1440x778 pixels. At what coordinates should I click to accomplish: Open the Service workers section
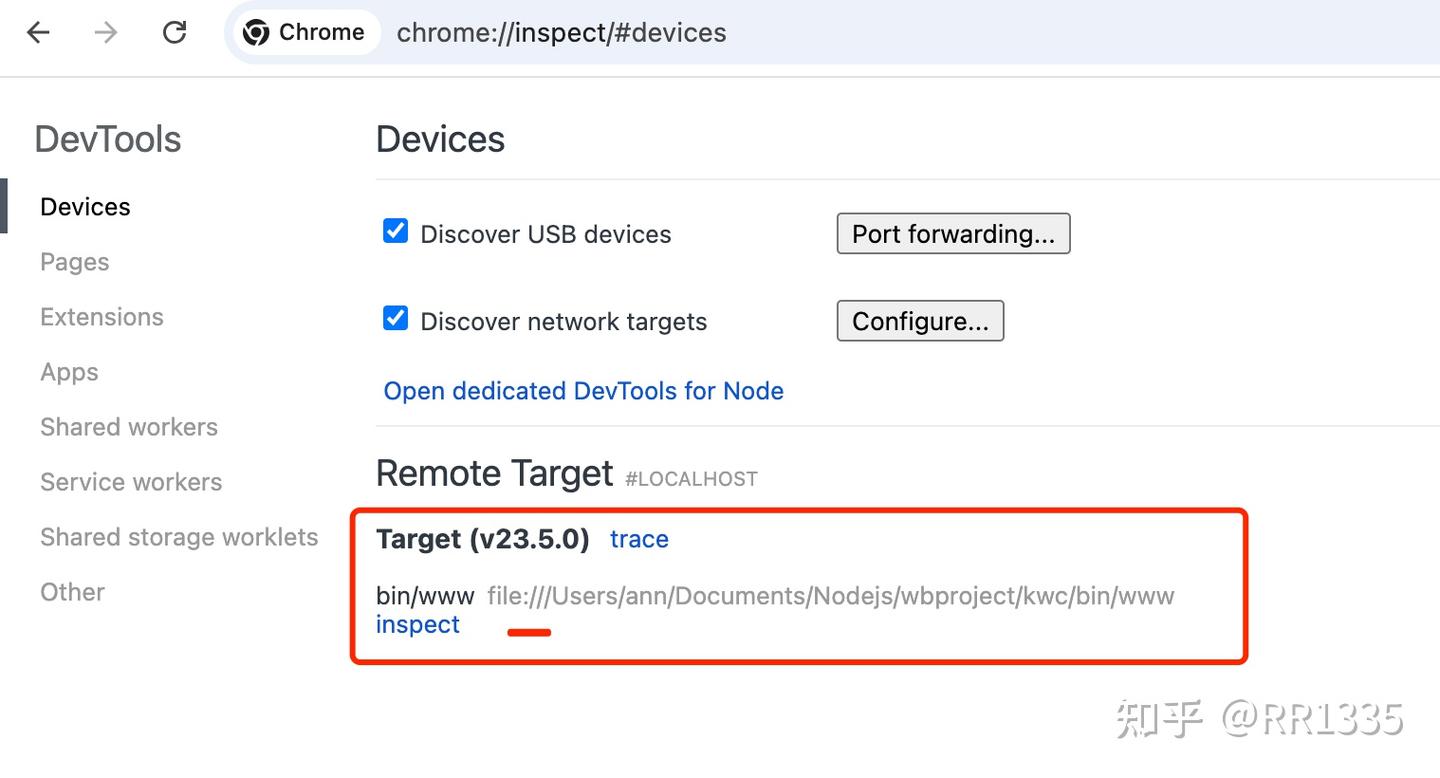[130, 482]
